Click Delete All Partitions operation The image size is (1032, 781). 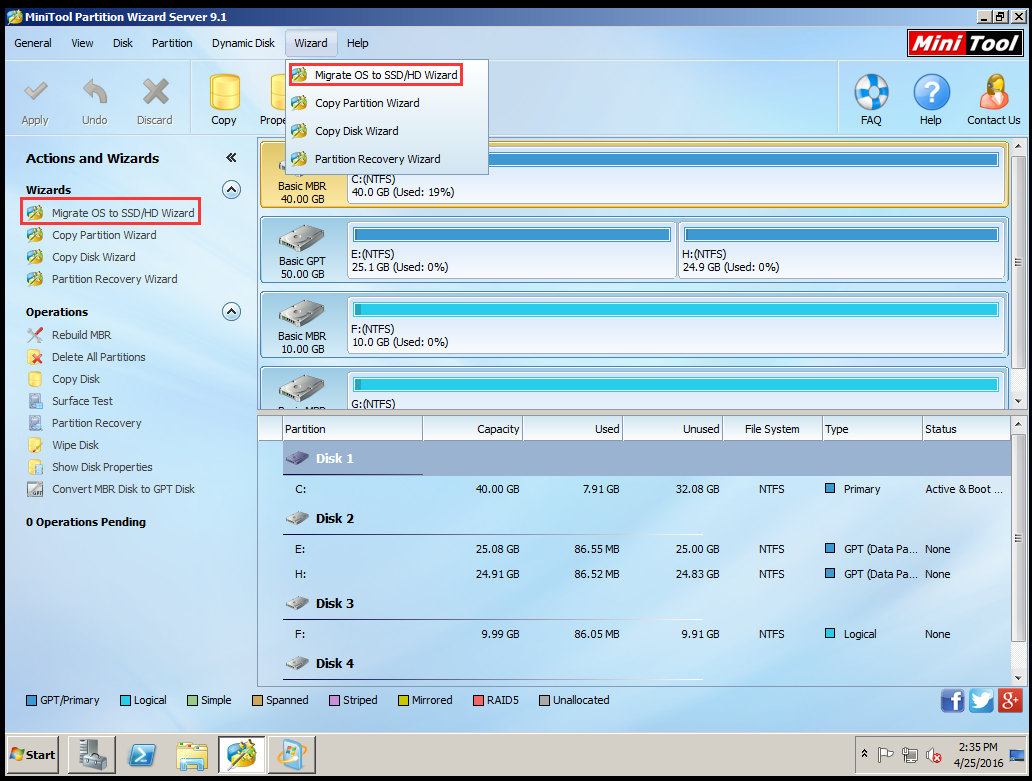pos(86,357)
